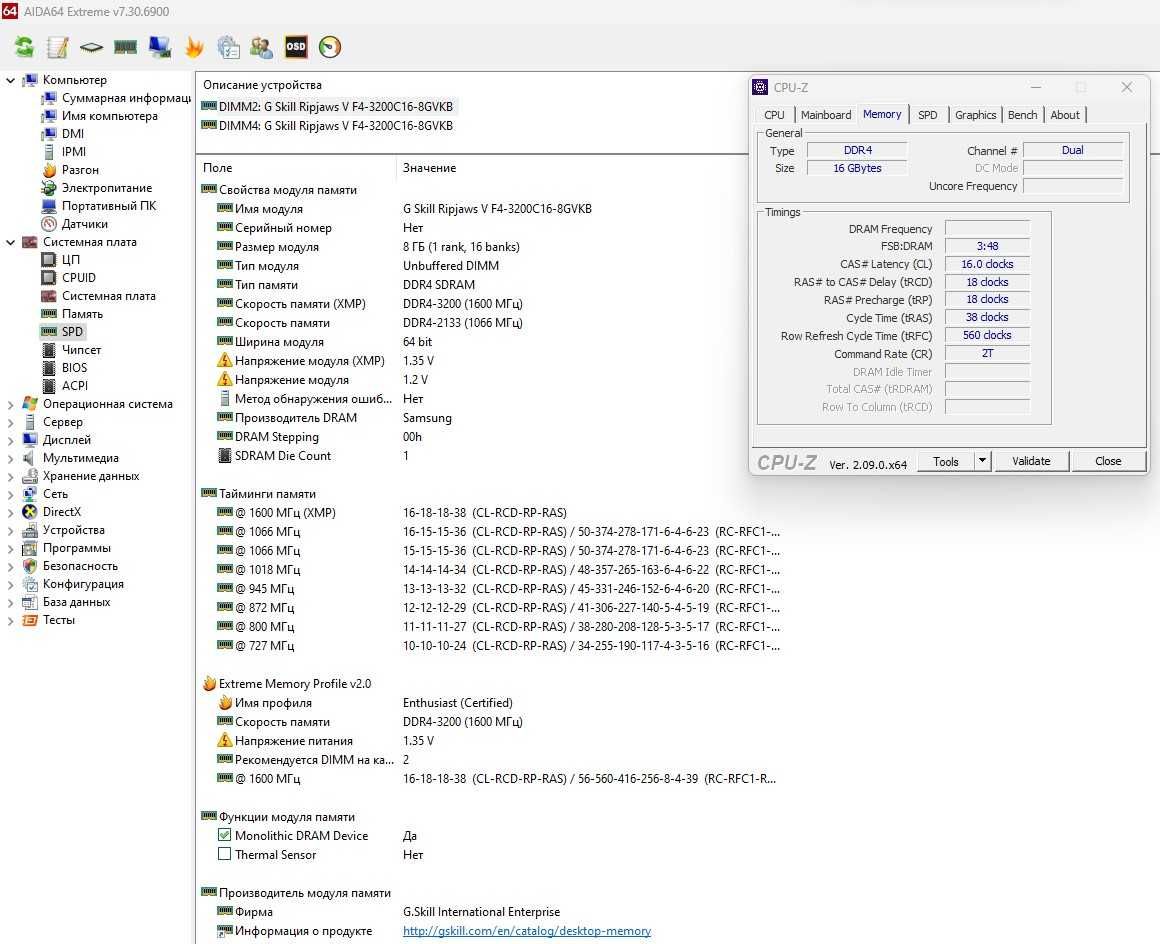
Task: Expand the Операционная система node
Action: (10, 404)
